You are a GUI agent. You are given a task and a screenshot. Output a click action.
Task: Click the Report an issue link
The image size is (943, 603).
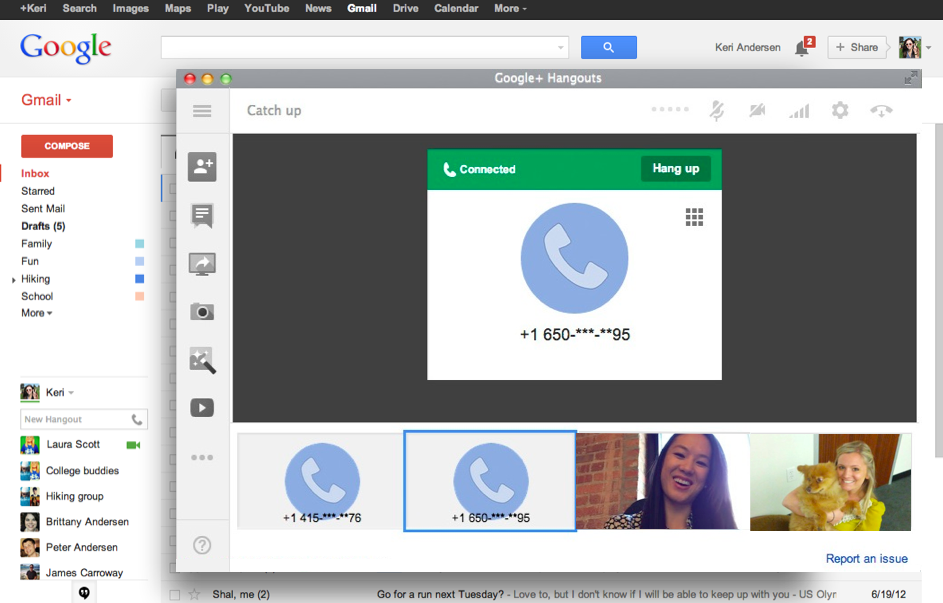866,559
